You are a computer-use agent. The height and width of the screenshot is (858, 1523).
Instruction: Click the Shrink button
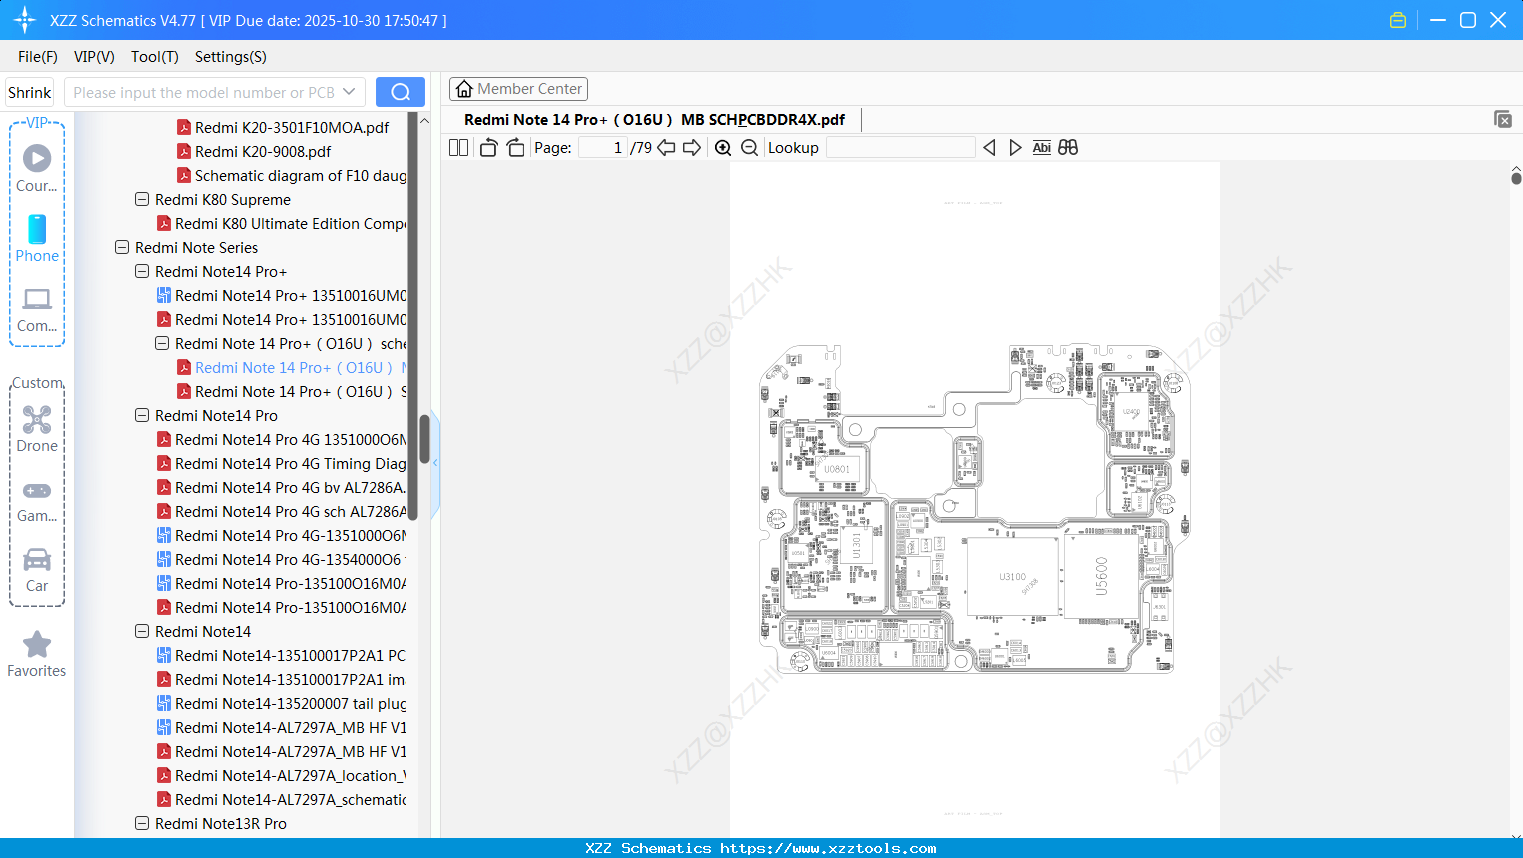(29, 92)
